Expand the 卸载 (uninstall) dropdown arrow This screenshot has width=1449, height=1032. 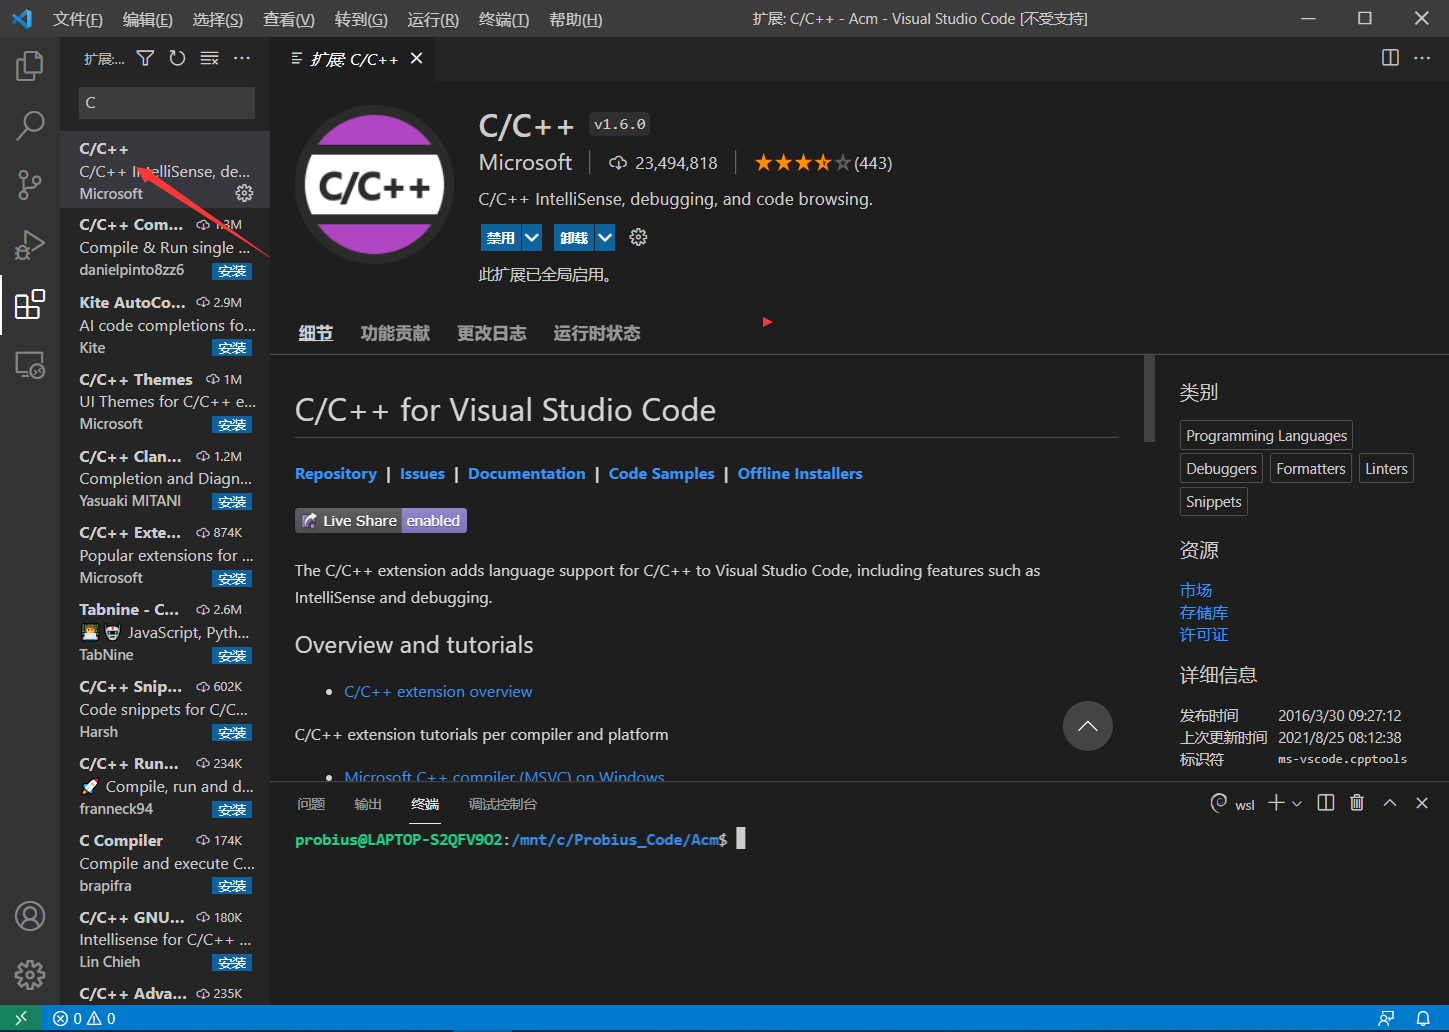point(605,238)
